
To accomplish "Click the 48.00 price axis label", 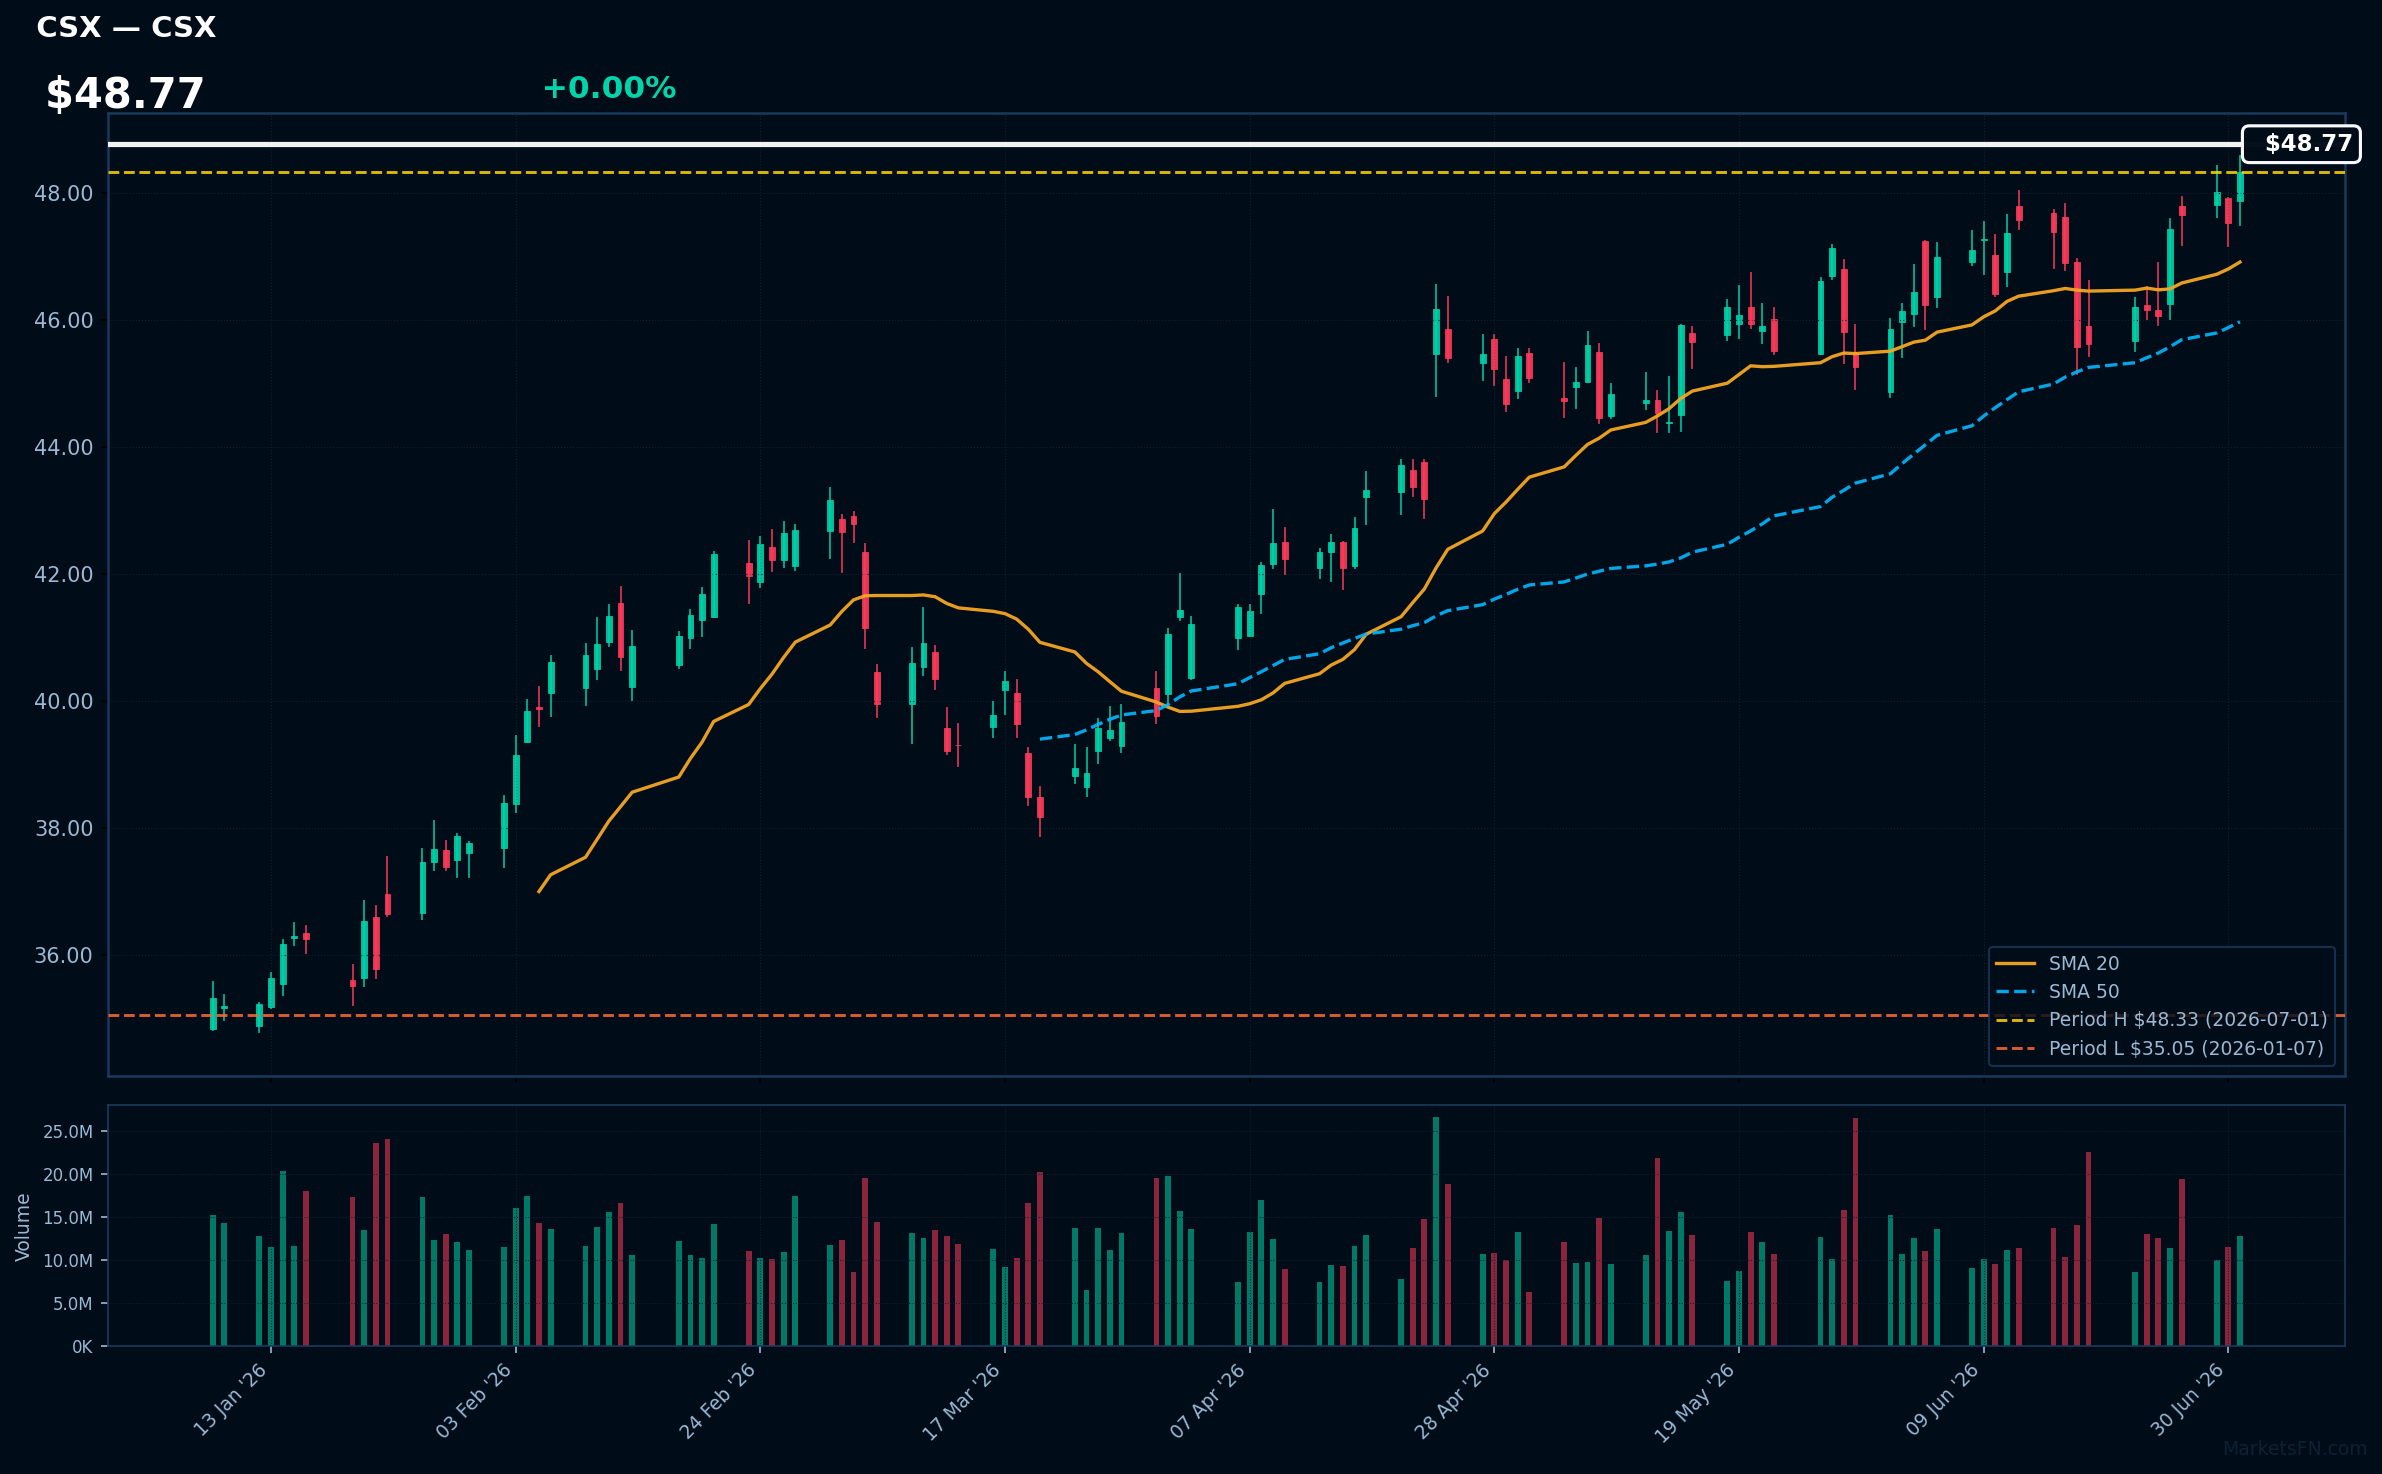I will point(63,193).
